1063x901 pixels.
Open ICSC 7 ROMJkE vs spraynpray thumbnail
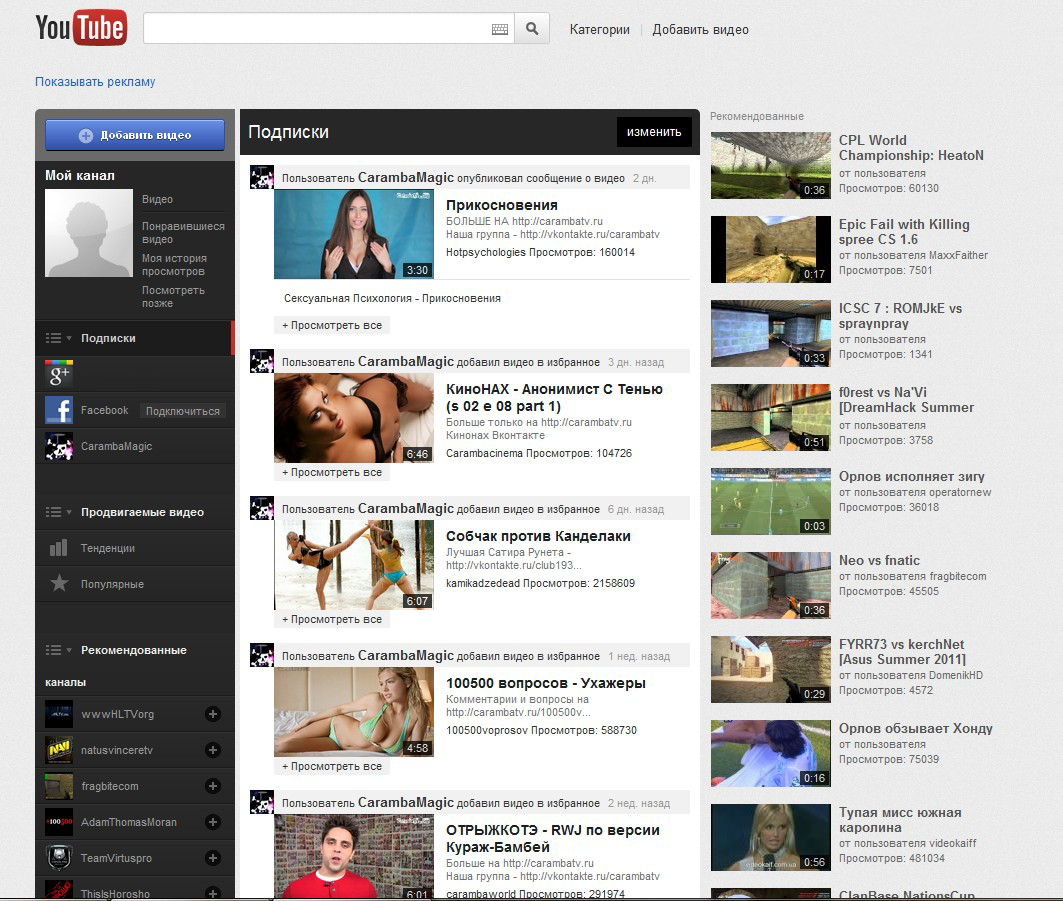tap(771, 334)
